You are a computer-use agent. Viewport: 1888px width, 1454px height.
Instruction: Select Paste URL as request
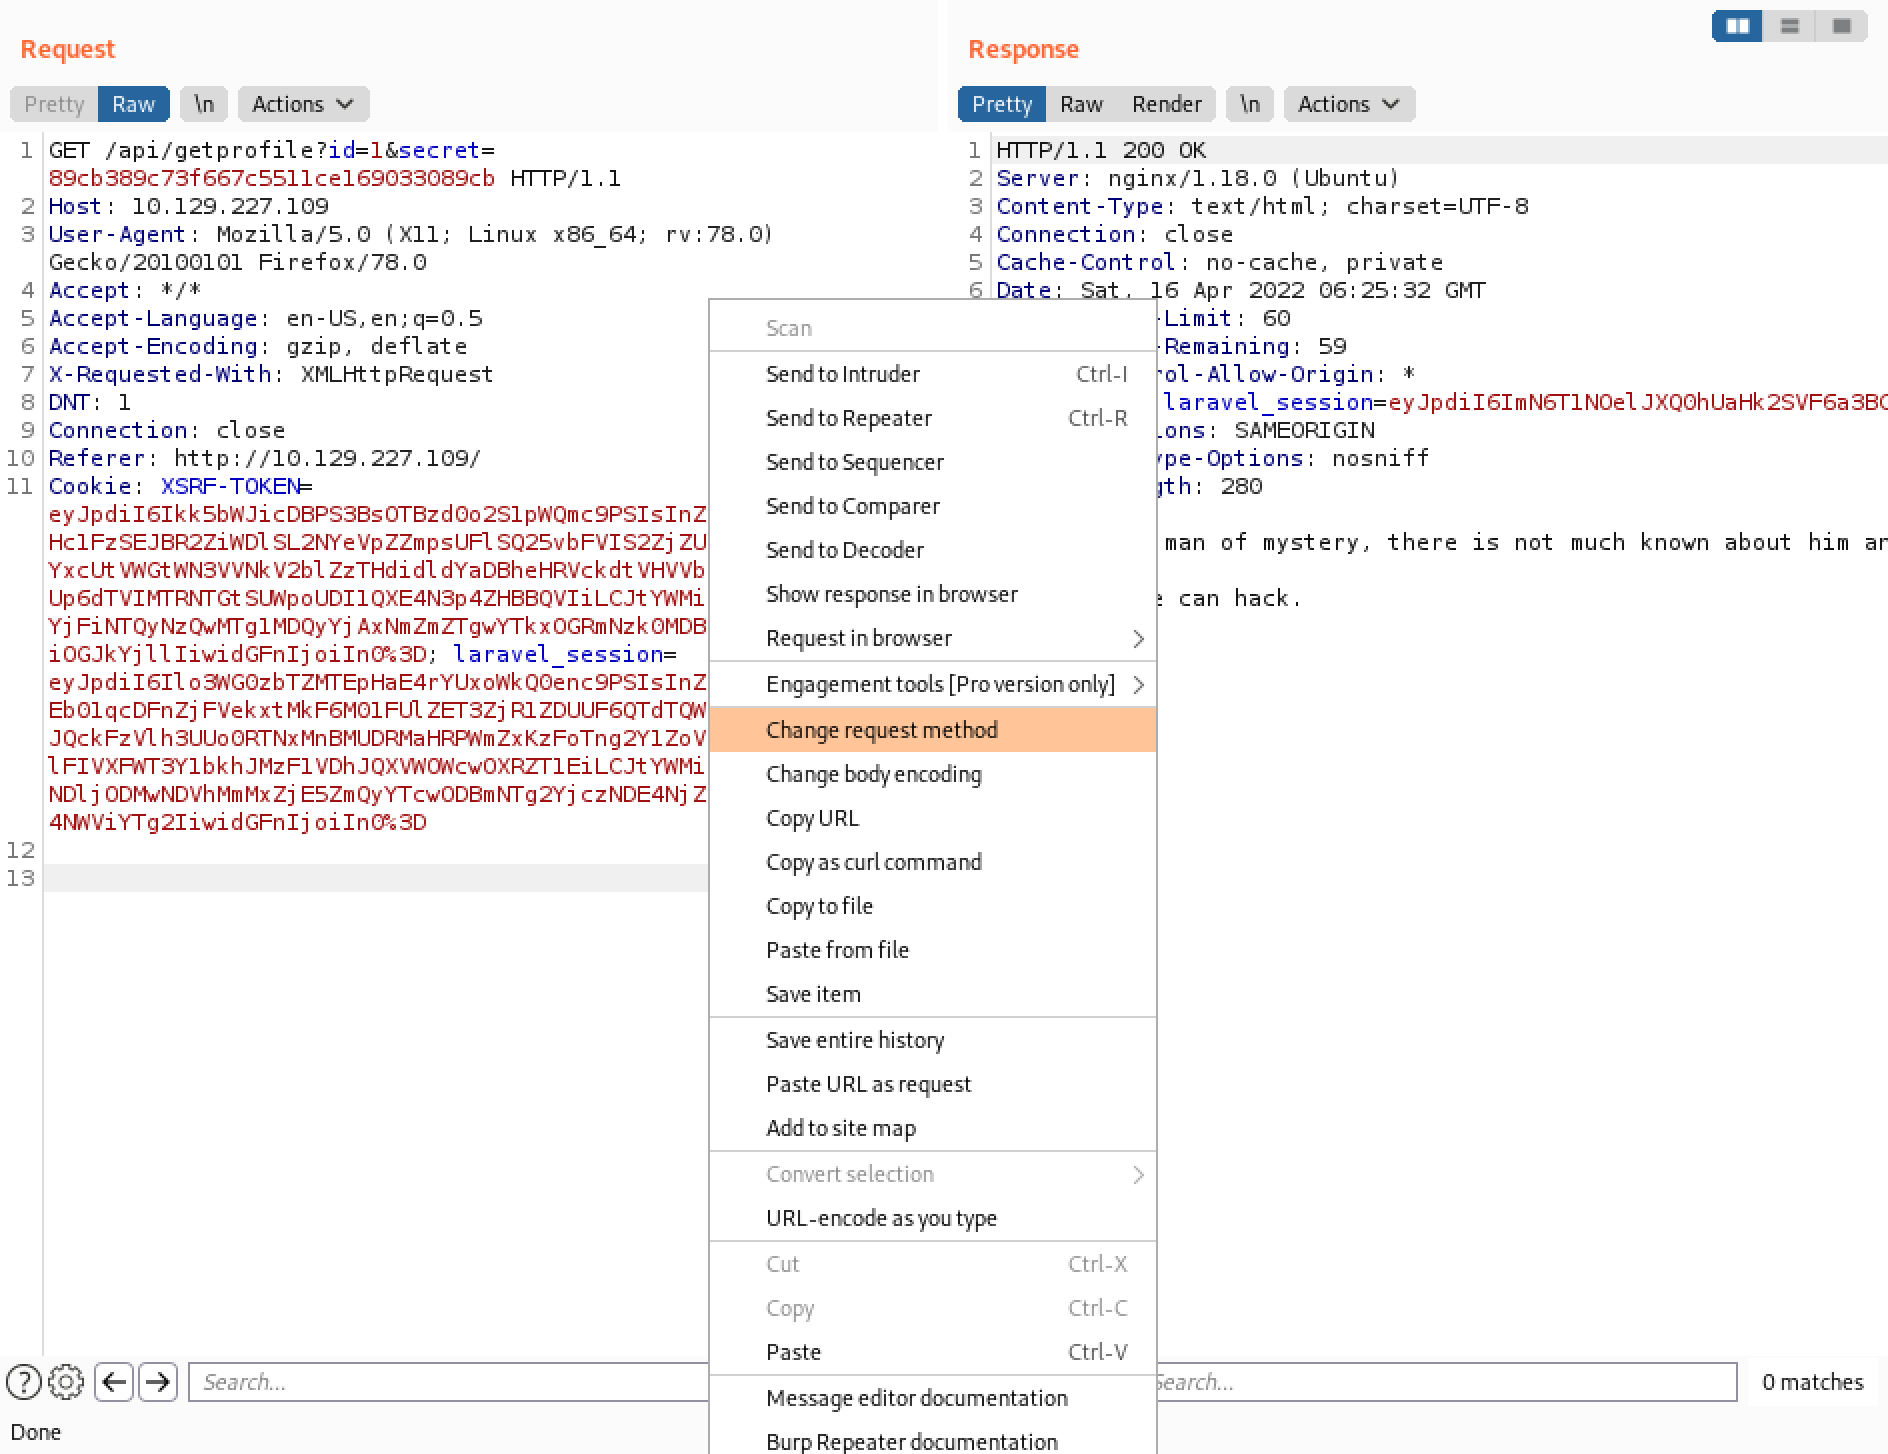pyautogui.click(x=932, y=1084)
